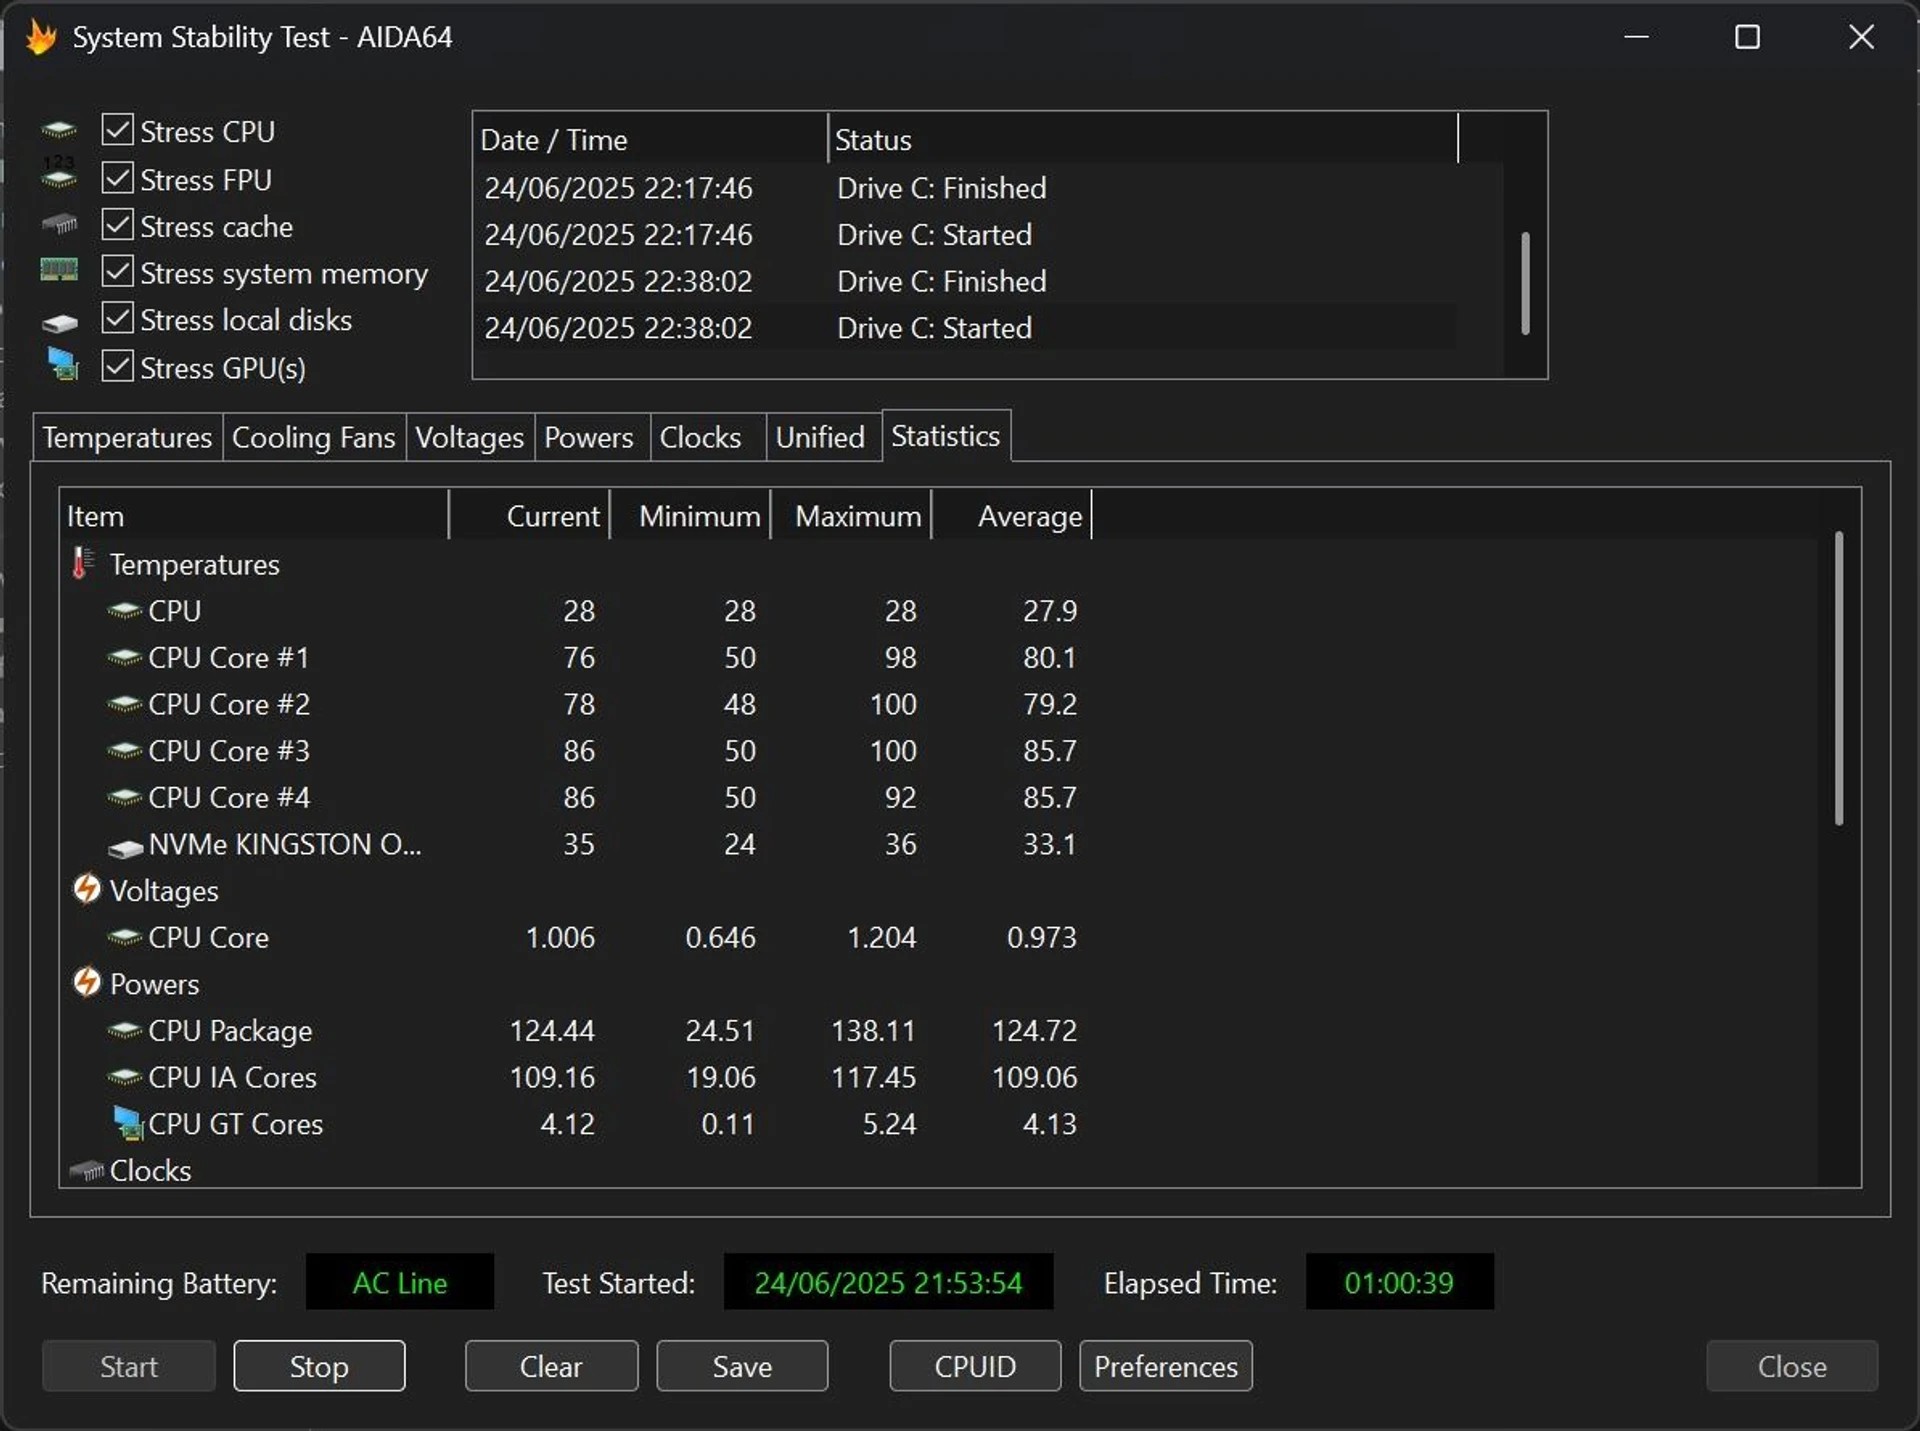Open CPUID information
1920x1431 pixels.
click(x=973, y=1366)
